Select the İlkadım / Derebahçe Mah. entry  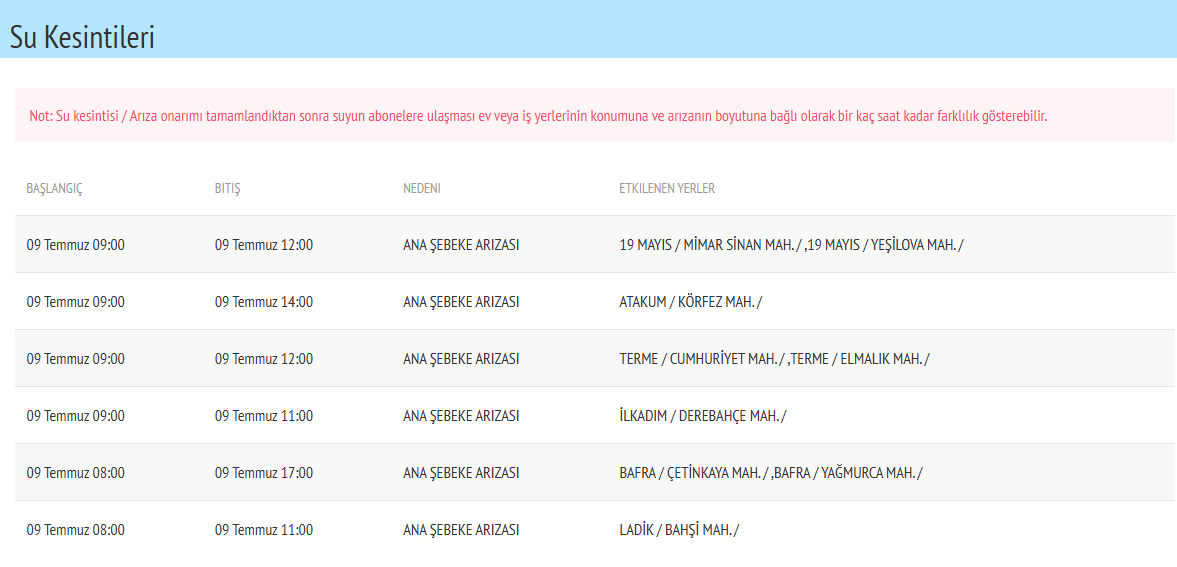(x=702, y=416)
